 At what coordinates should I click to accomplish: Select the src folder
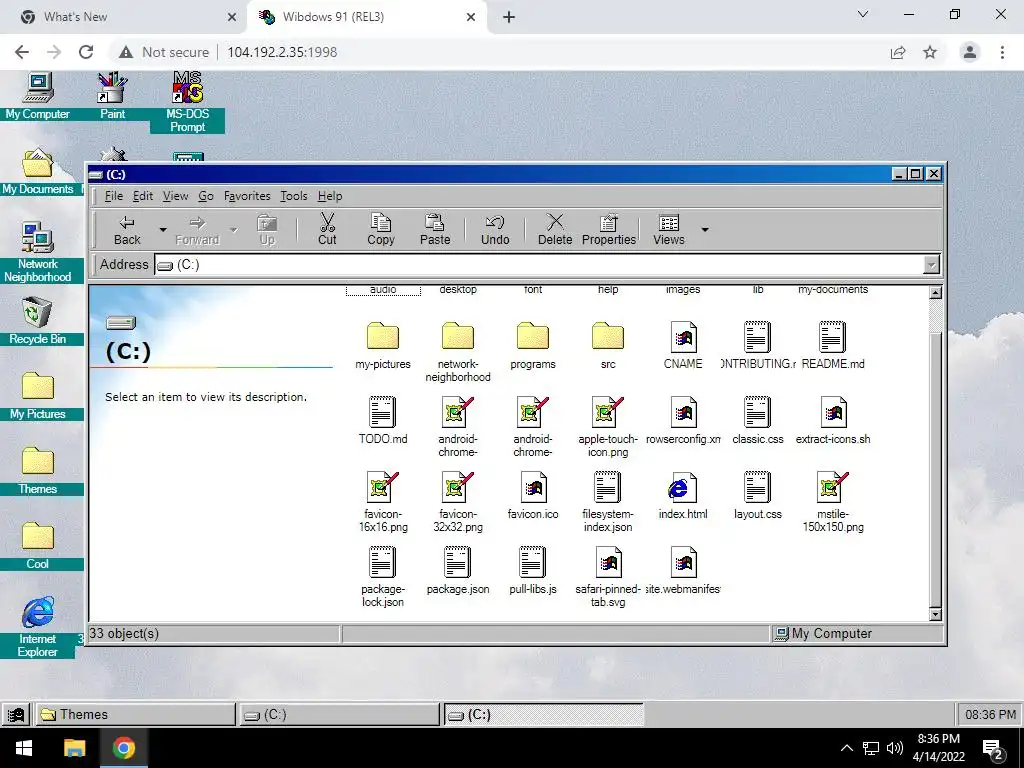click(x=608, y=345)
